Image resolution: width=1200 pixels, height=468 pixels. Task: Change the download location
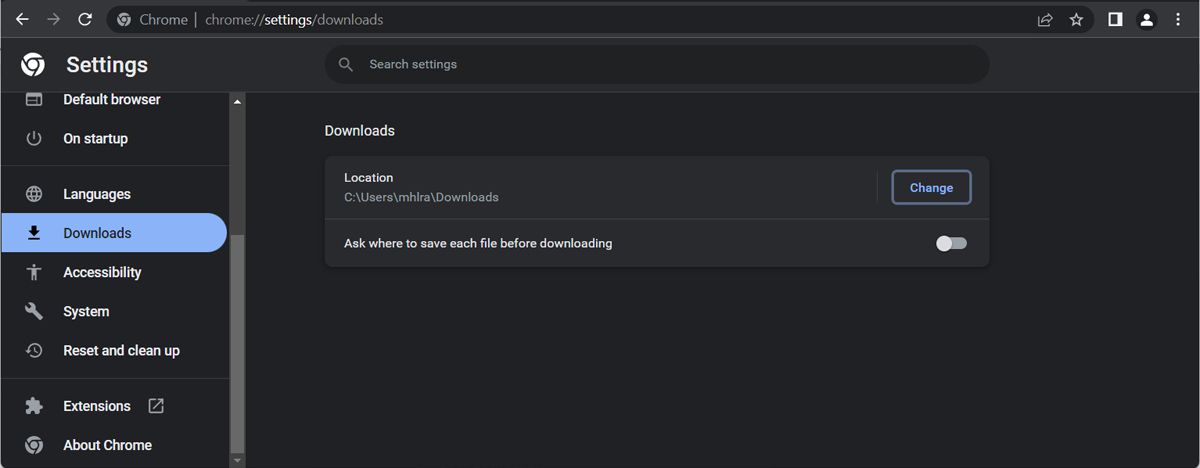coord(931,188)
